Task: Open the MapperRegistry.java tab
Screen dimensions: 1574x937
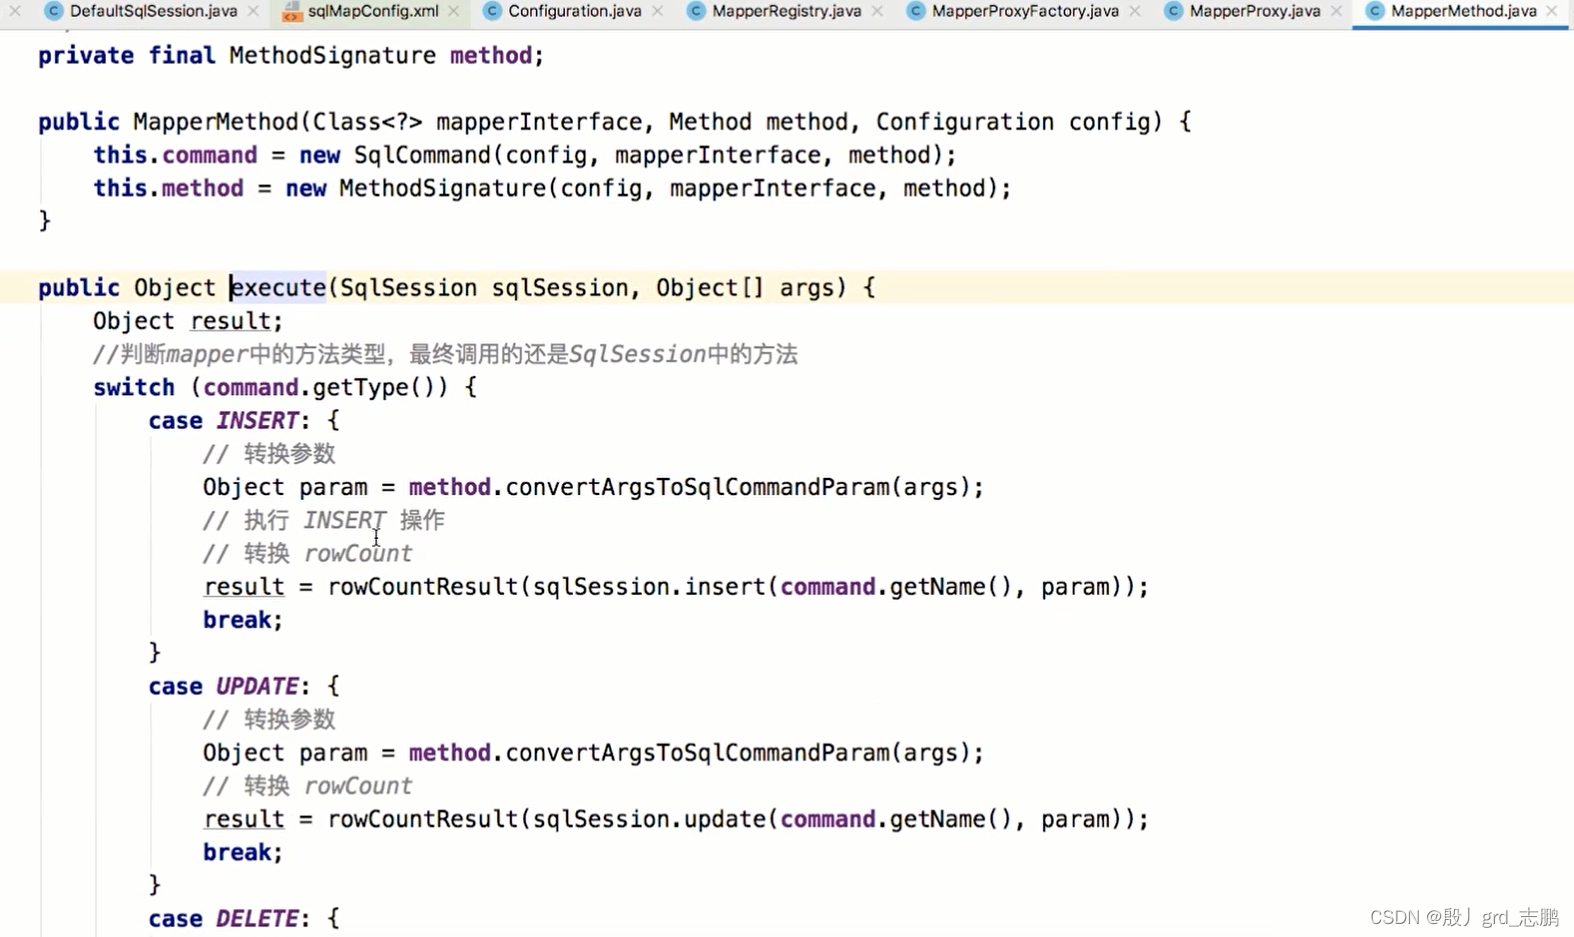Action: point(786,11)
